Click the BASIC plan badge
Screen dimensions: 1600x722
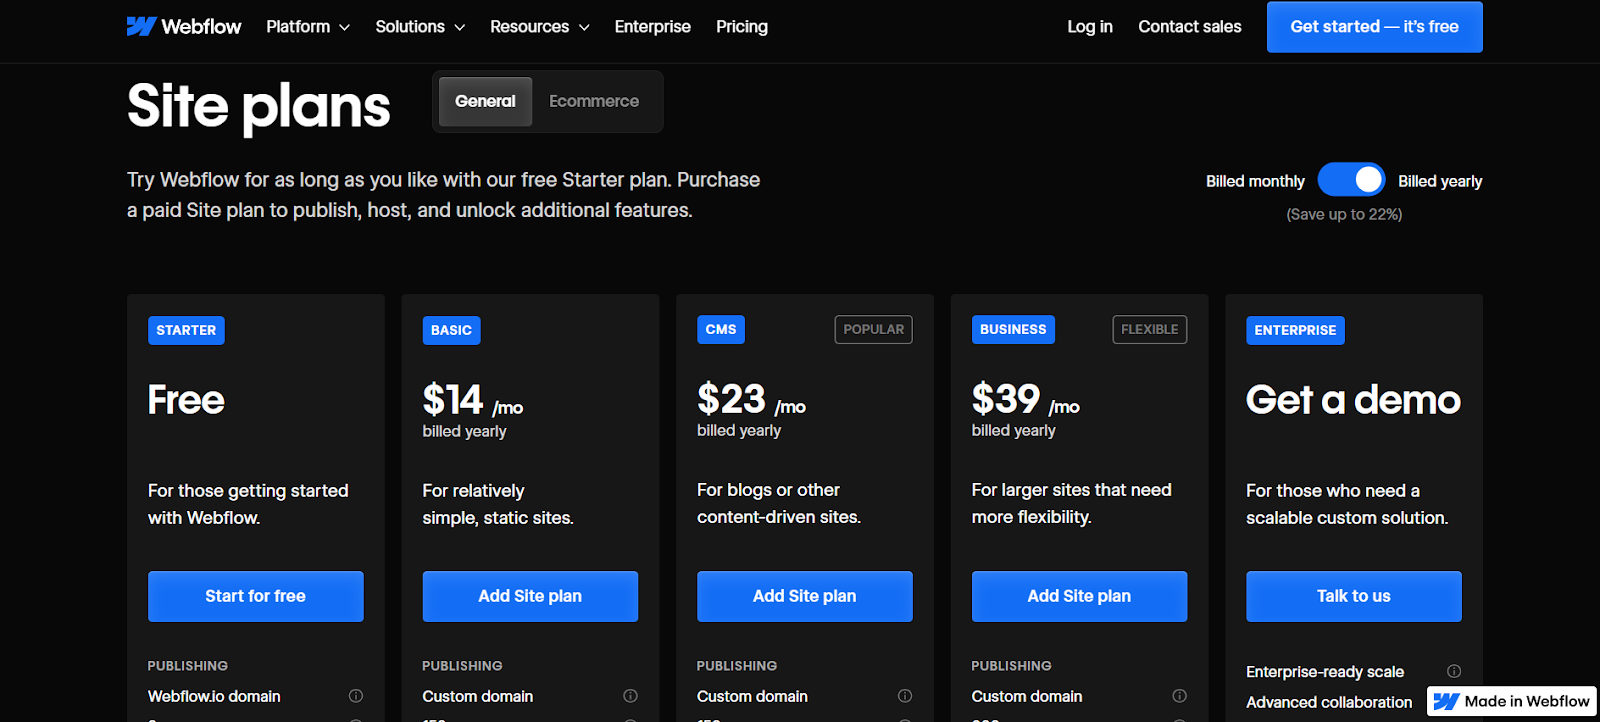click(451, 330)
